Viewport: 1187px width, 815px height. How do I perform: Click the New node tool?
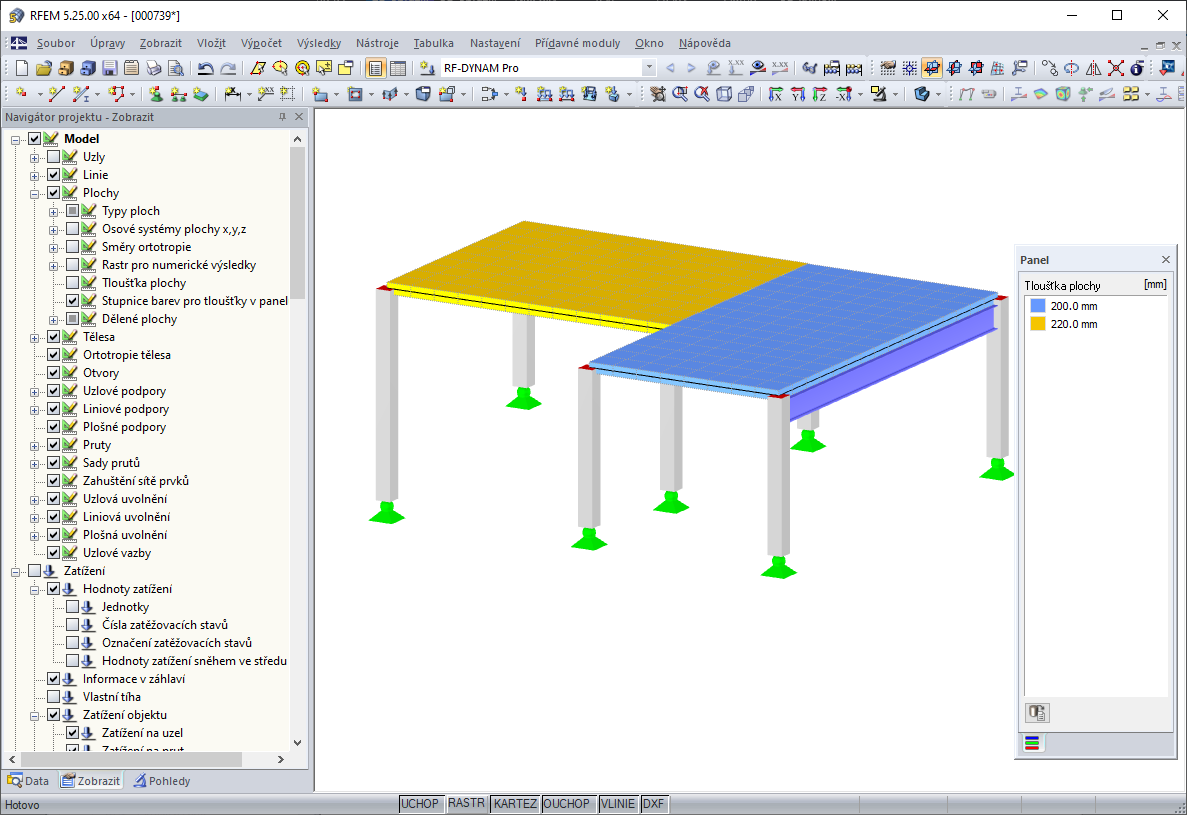(x=21, y=94)
